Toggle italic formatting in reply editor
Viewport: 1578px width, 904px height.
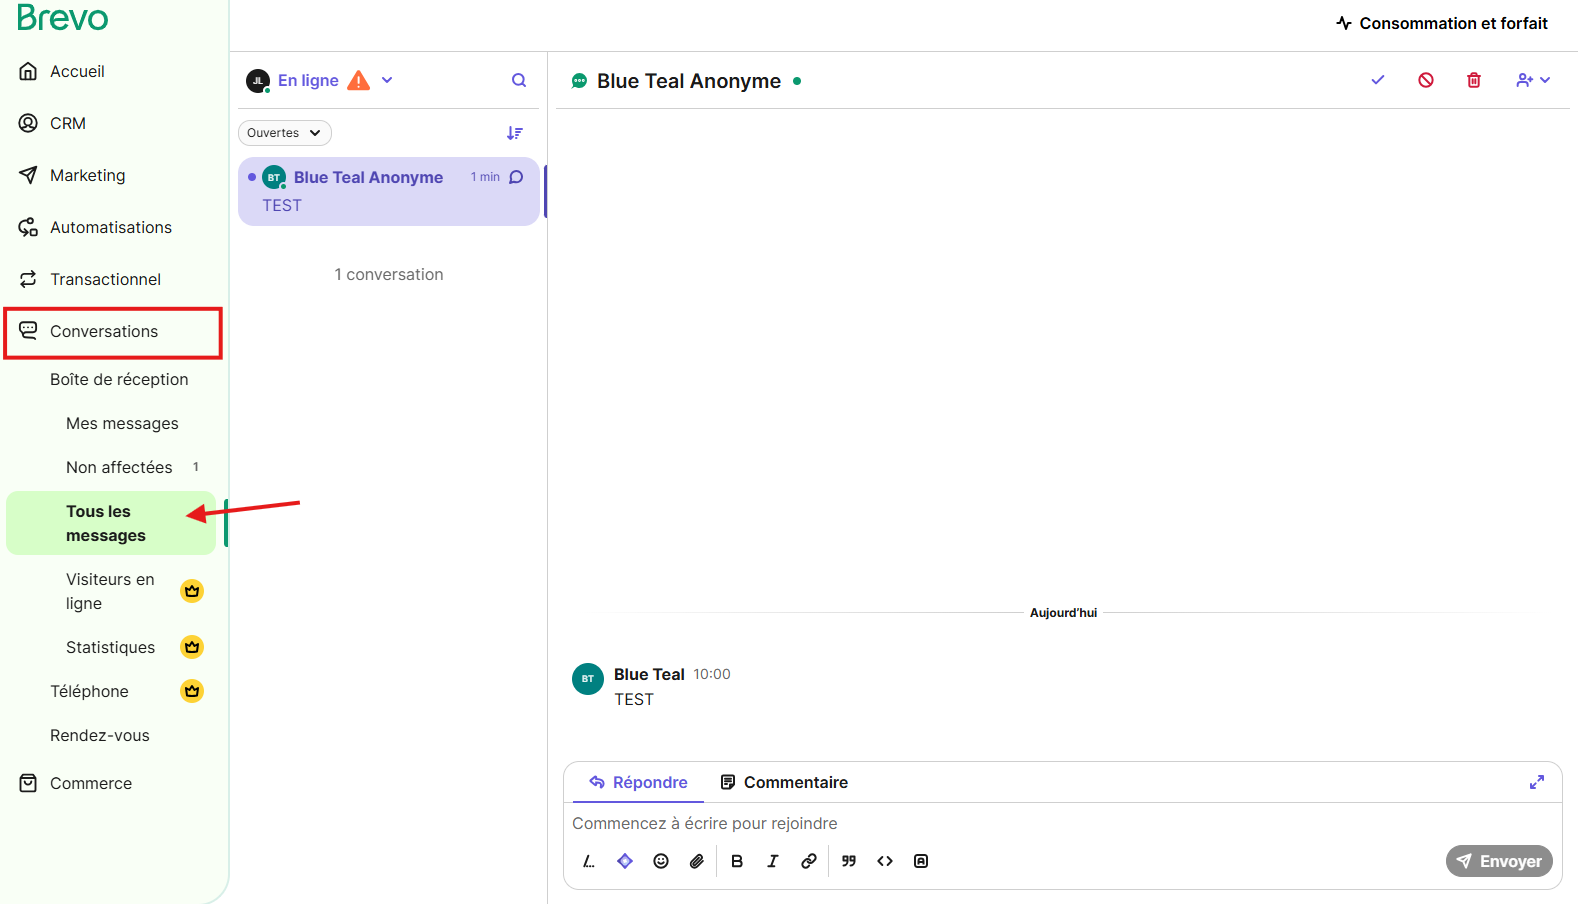773,861
